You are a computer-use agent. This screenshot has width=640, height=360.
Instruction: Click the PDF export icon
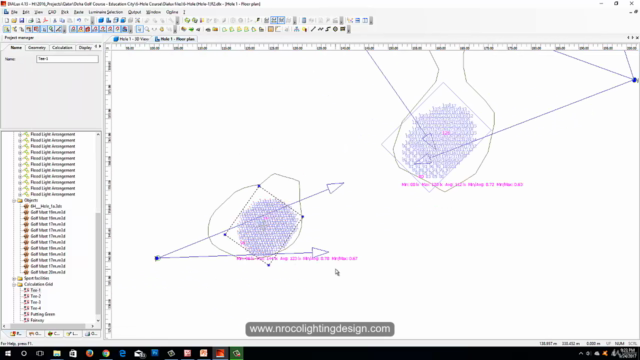(45, 20)
